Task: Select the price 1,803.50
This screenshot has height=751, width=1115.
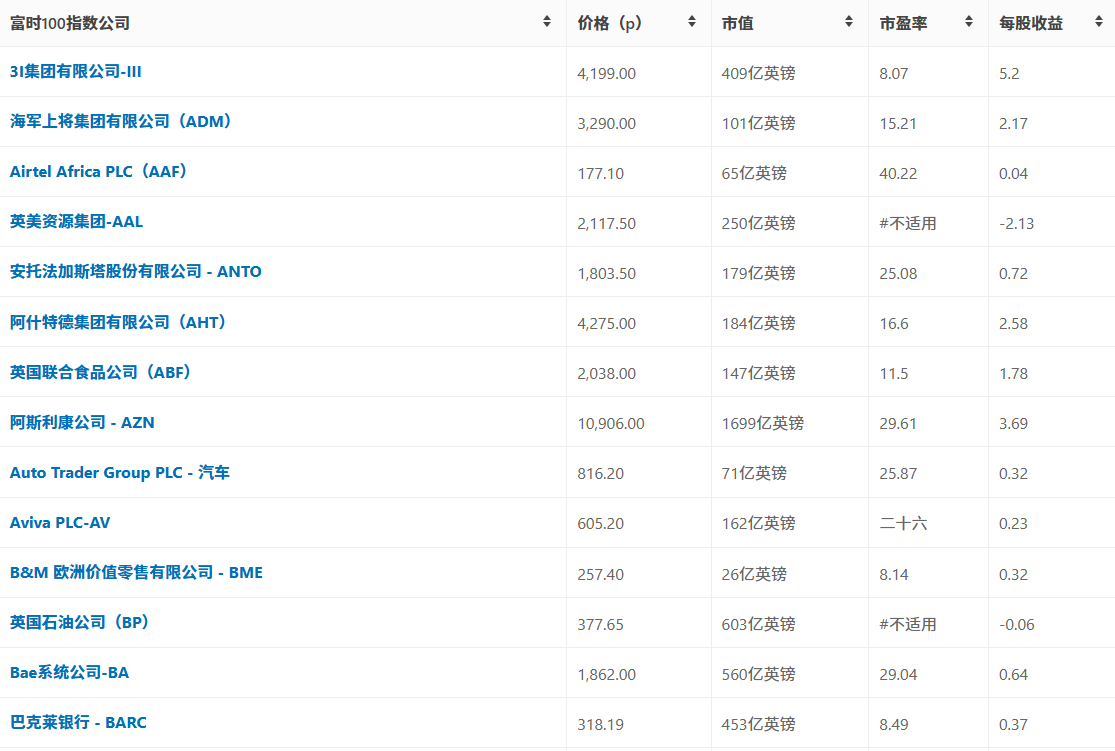Action: pos(607,274)
